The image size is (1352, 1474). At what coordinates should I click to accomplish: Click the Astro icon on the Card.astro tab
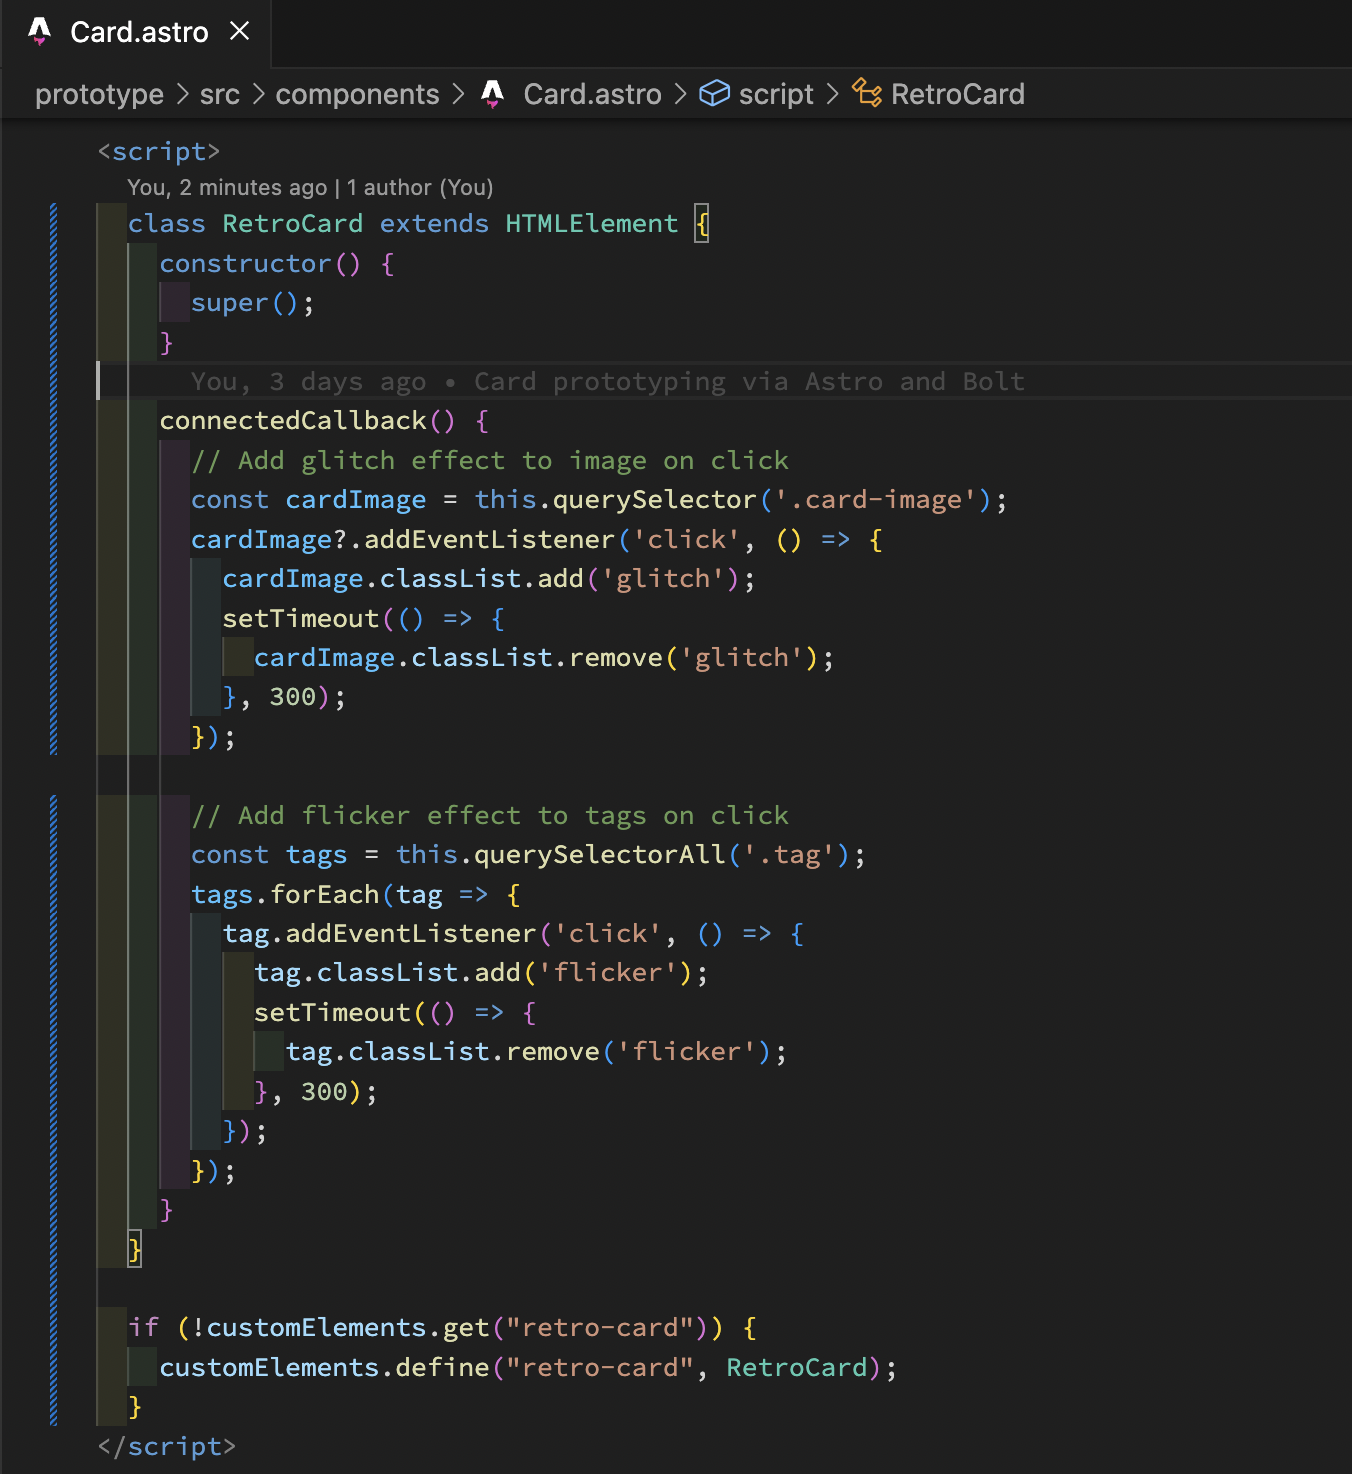point(40,32)
